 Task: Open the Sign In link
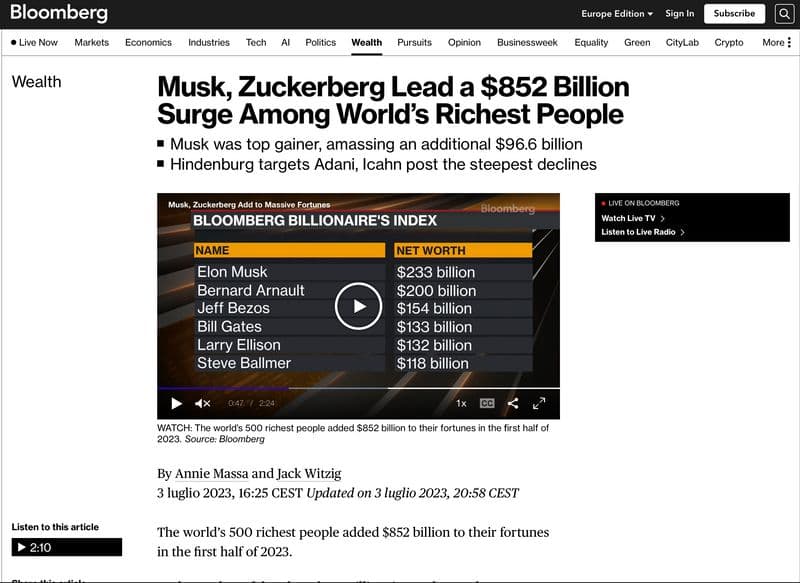tap(680, 14)
